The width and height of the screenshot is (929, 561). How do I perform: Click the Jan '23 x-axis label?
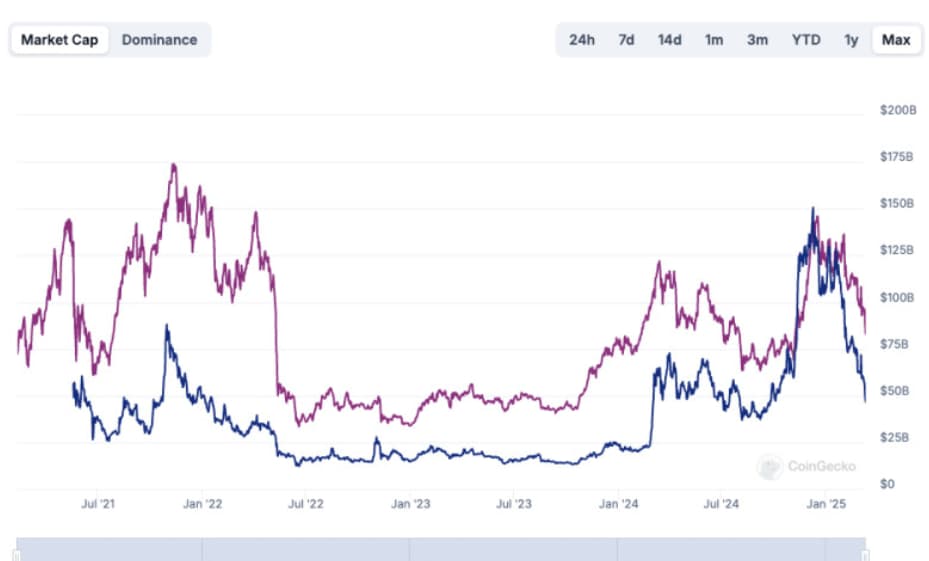pyautogui.click(x=410, y=504)
